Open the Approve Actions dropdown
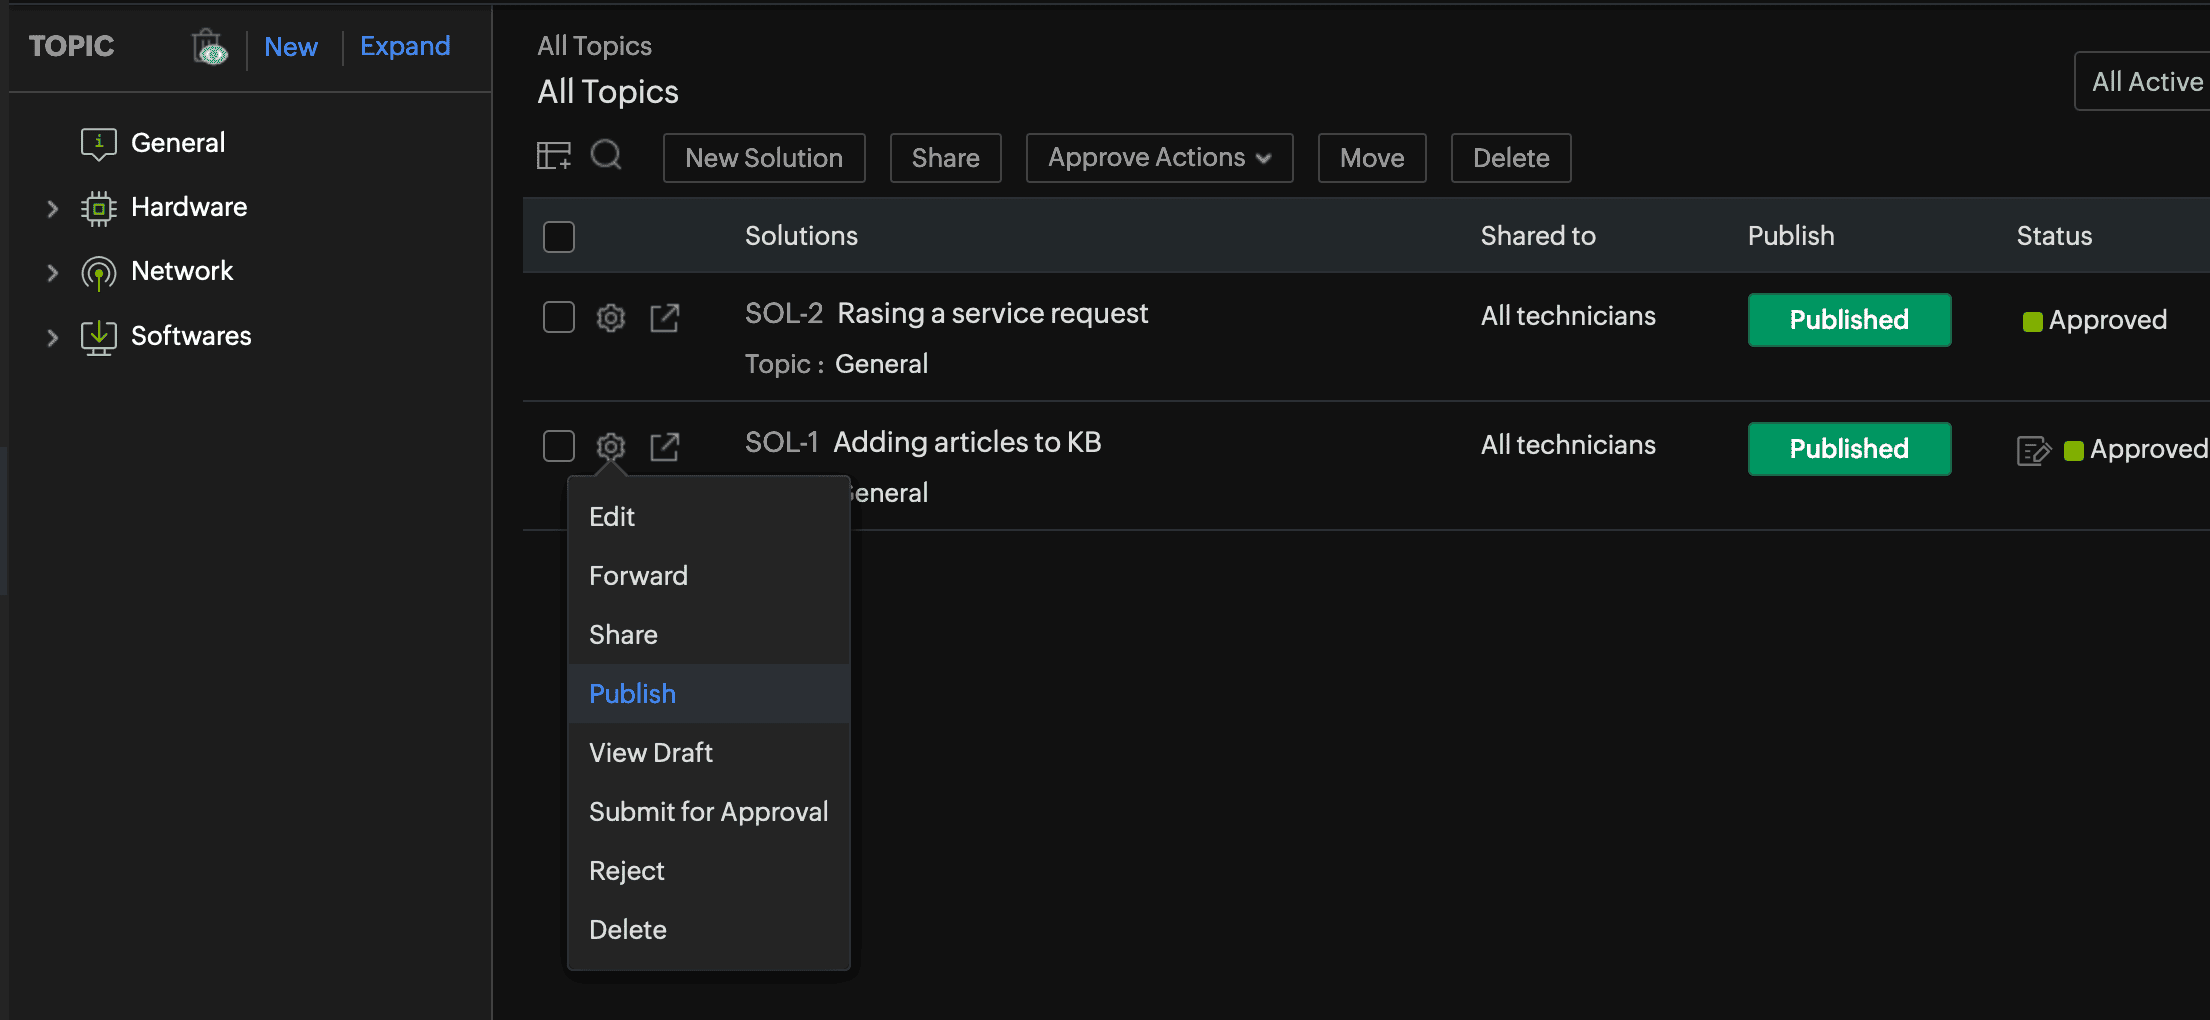The image size is (2210, 1020). (x=1158, y=157)
